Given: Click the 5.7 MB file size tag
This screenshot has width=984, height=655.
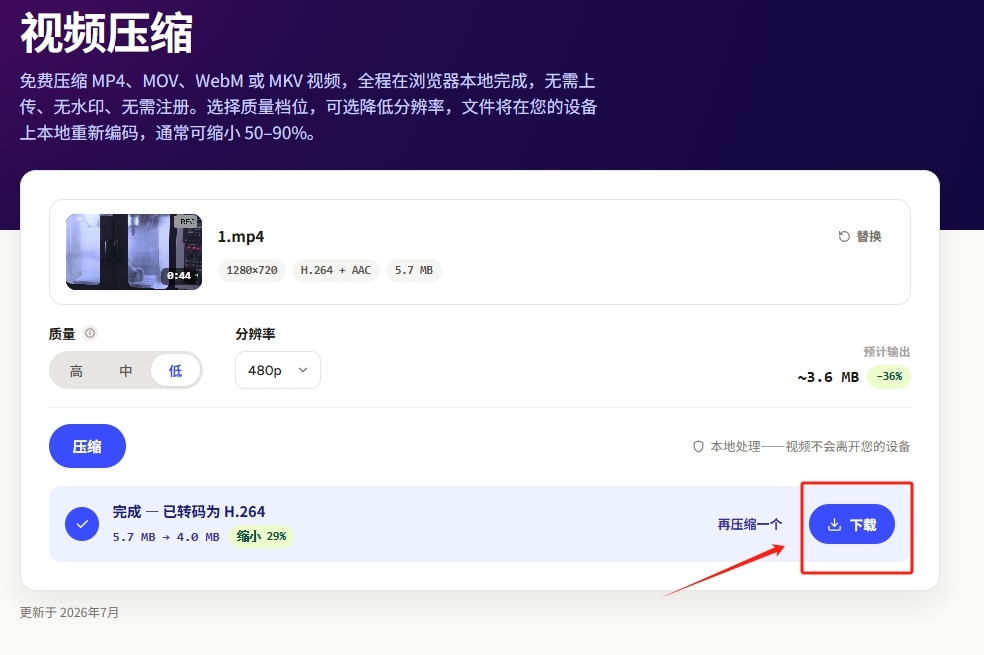Looking at the screenshot, I should pyautogui.click(x=414, y=270).
